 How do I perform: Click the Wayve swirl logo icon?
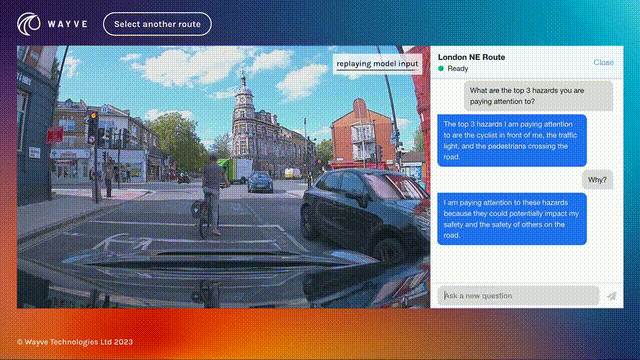point(29,24)
